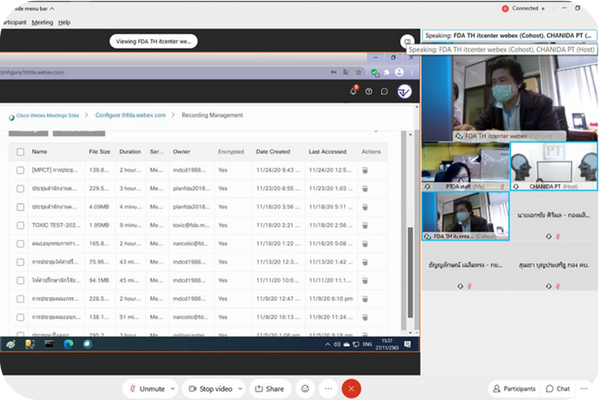The height and width of the screenshot is (400, 600).
Task: End meeting with red X button
Action: tap(351, 389)
